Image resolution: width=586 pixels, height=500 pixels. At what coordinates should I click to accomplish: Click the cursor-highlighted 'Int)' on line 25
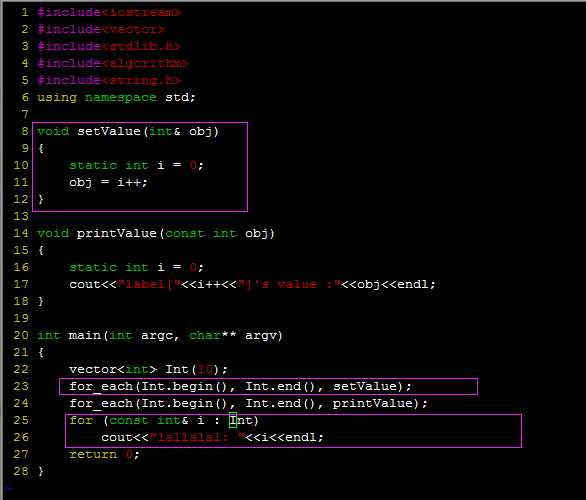coord(244,420)
